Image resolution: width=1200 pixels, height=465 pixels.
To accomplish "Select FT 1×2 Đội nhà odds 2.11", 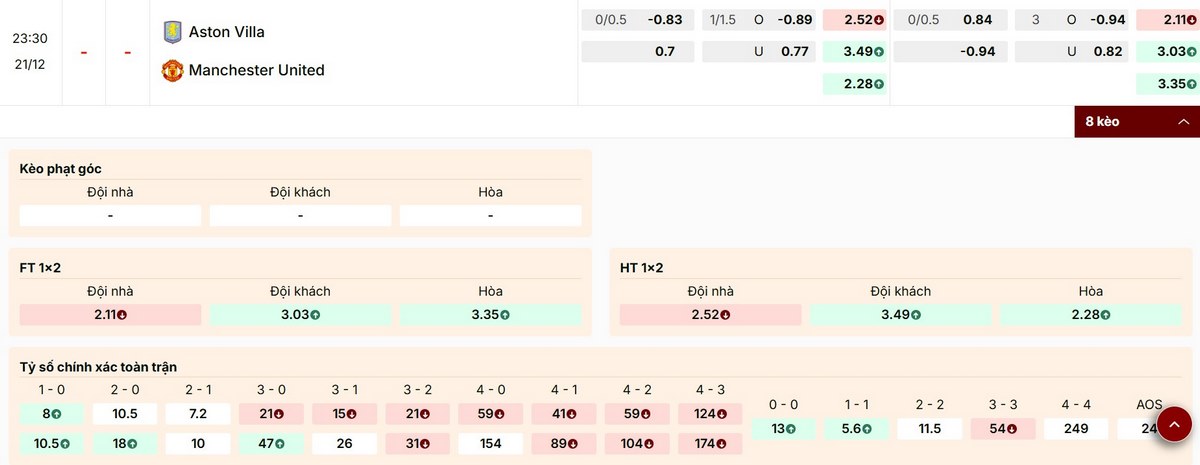I will pos(110,315).
